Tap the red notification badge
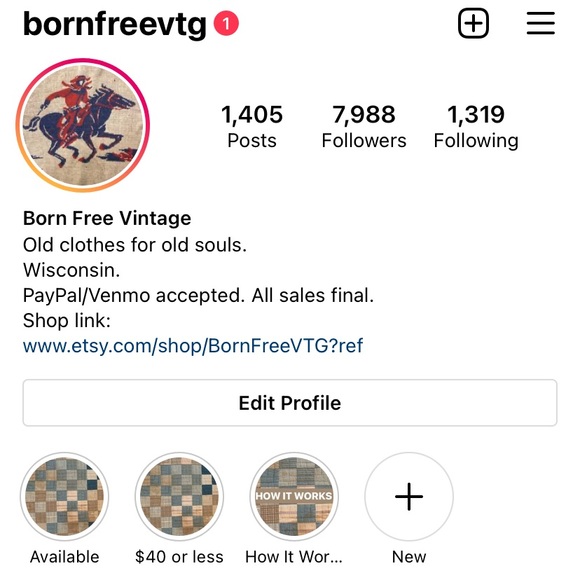 pyautogui.click(x=226, y=24)
